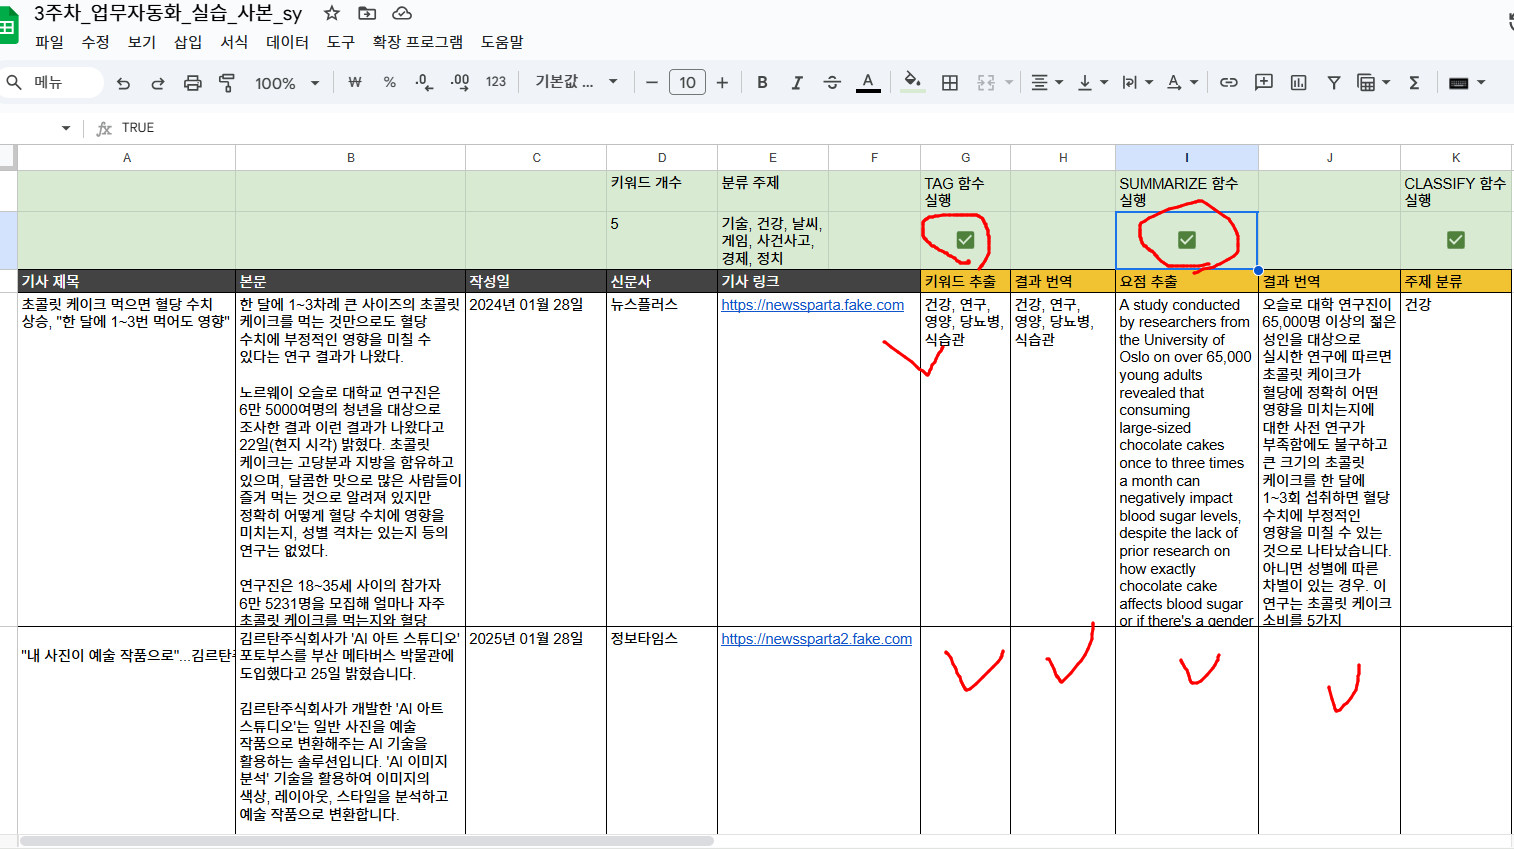Viewport: 1514px width, 849px height.
Task: Click the horizontal scrollbar at the bottom
Action: [366, 841]
